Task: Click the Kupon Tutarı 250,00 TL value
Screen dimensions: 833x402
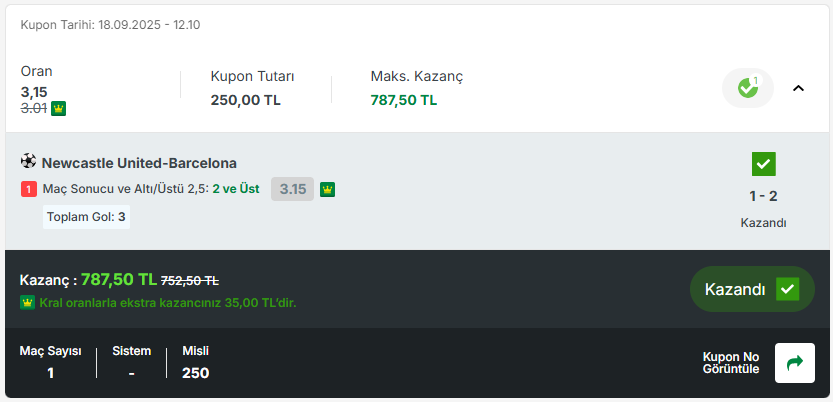Action: tap(245, 100)
